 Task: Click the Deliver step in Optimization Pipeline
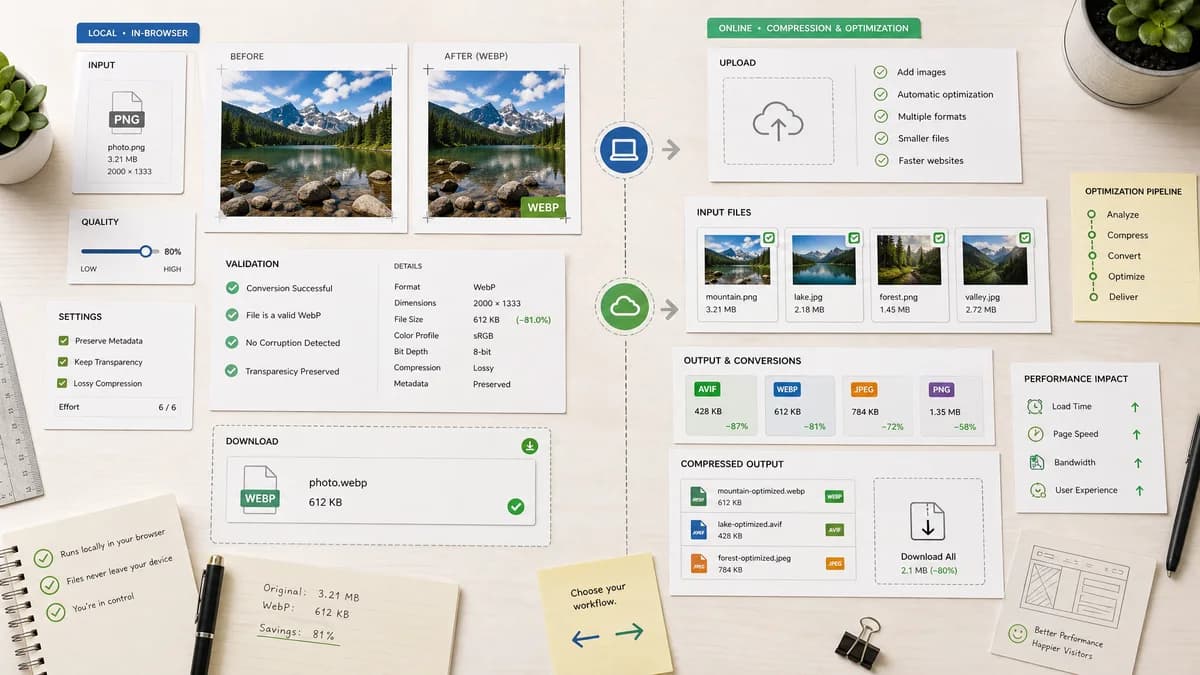coord(1123,297)
